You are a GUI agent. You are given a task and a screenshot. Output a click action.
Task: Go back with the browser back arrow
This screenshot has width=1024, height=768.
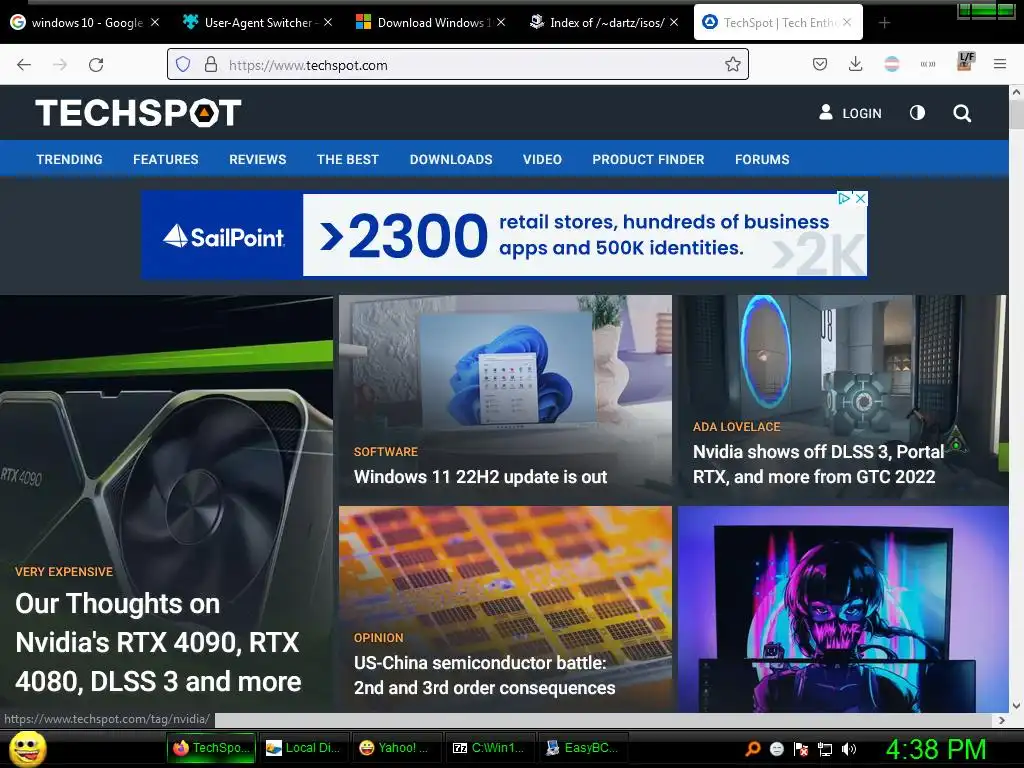24,65
